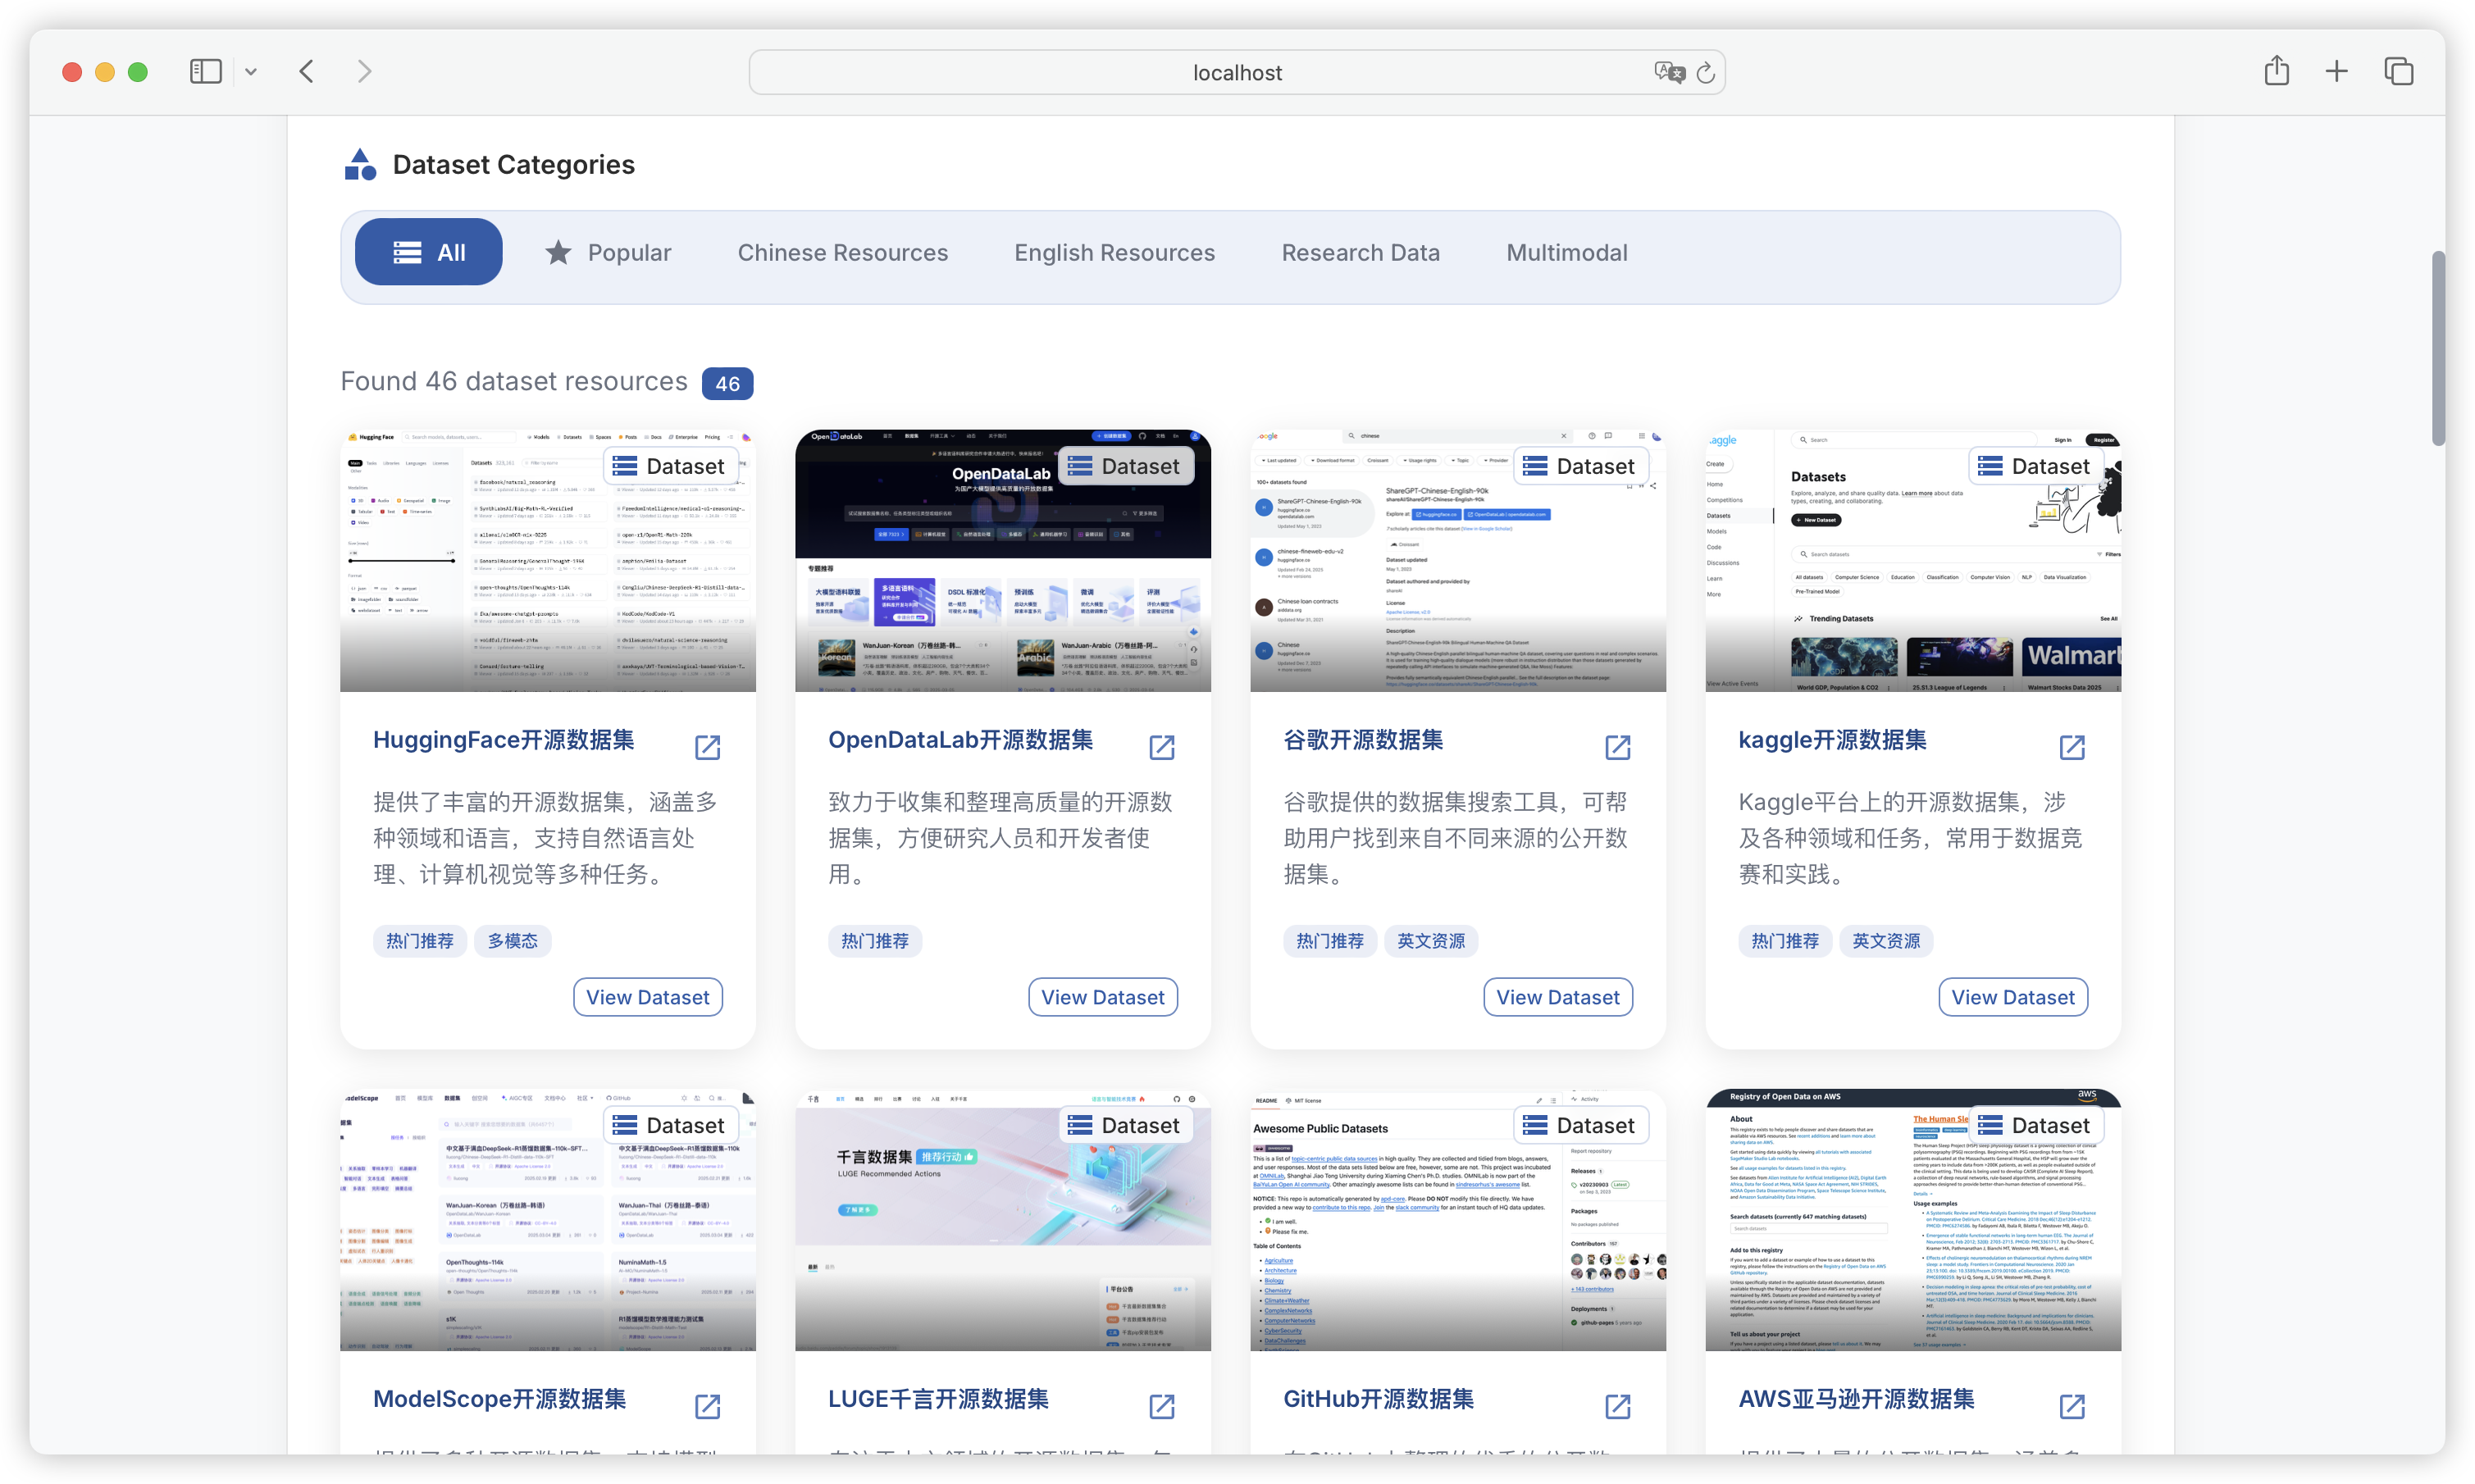Click external link icon beside OpenDataLab title

[1161, 746]
